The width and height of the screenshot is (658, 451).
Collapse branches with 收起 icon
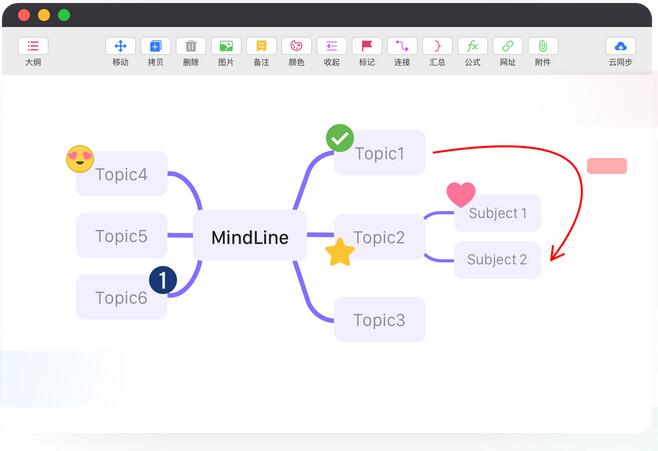[331, 46]
